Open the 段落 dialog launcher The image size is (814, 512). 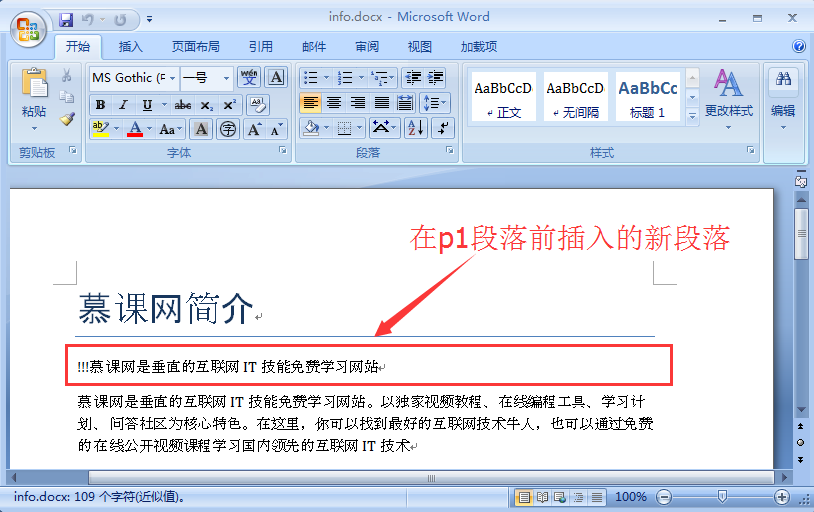coord(450,151)
